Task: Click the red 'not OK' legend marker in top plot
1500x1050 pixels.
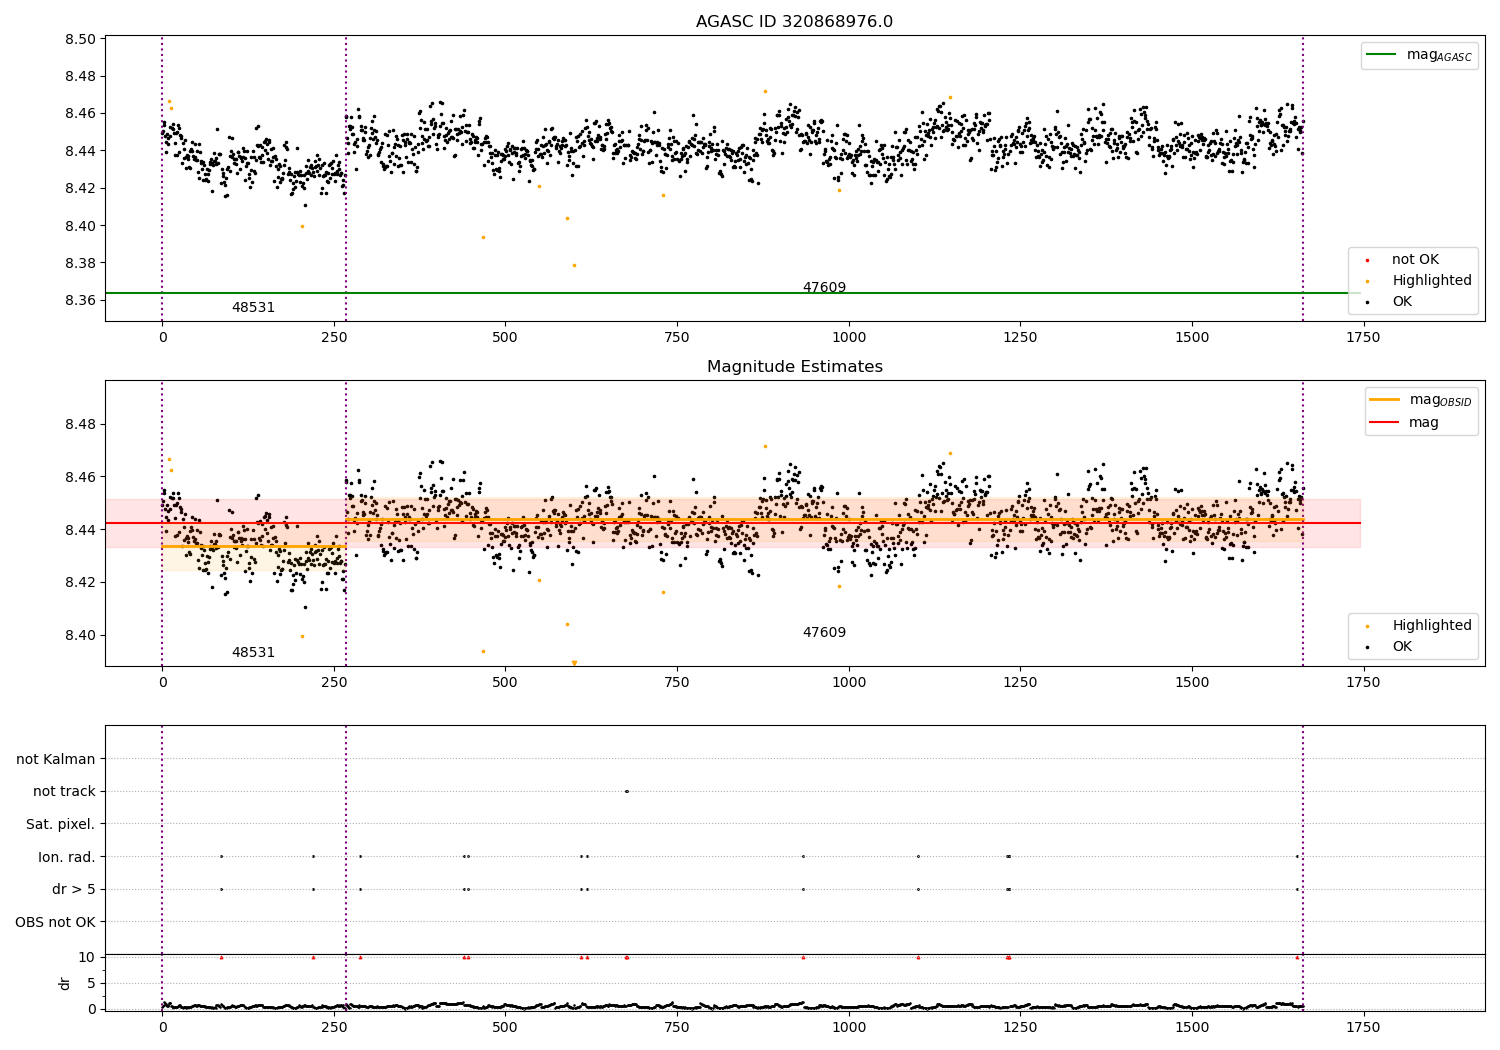Action: [1367, 260]
